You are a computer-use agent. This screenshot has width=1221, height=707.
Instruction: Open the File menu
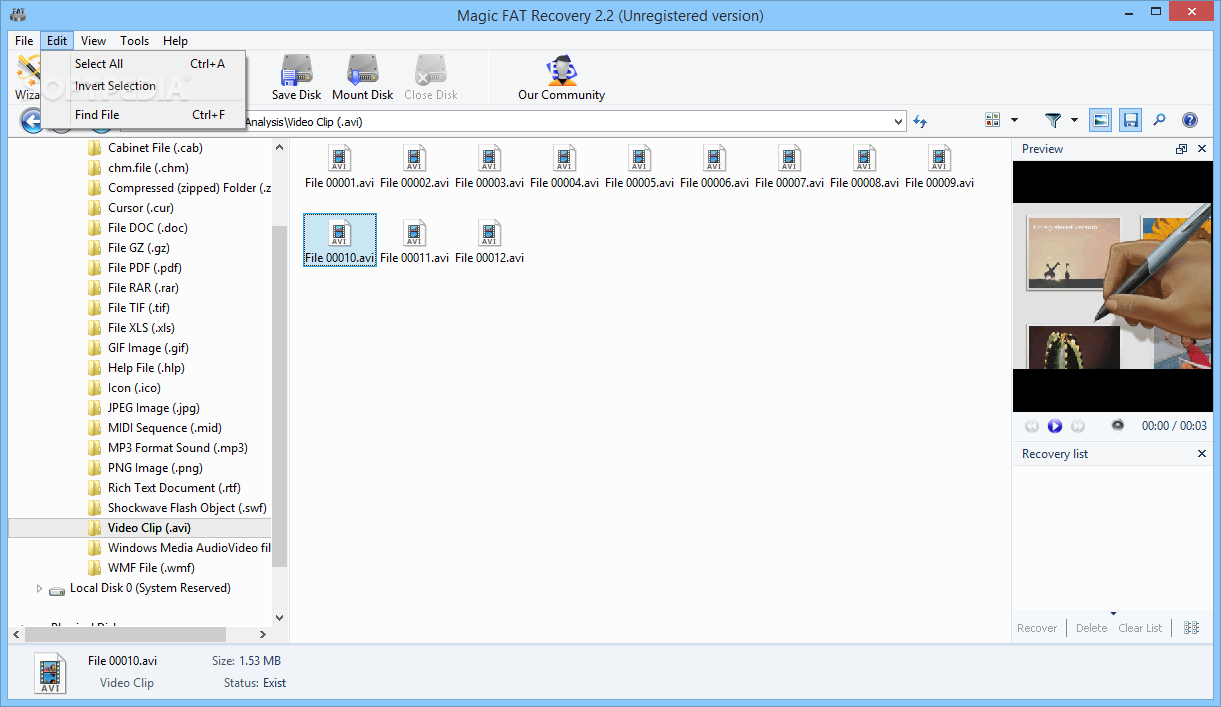click(24, 41)
